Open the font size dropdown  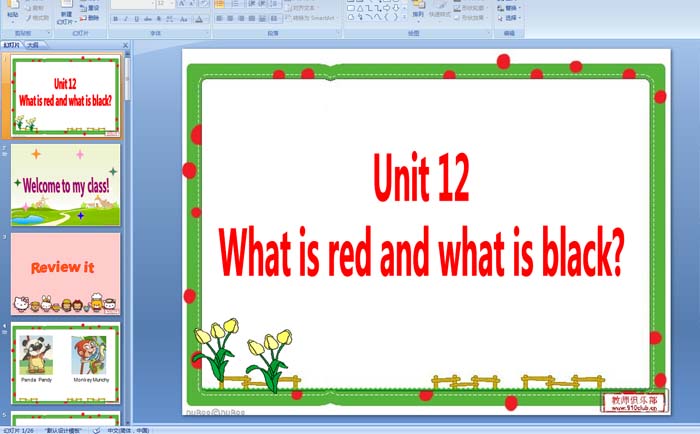pyautogui.click(x=172, y=4)
